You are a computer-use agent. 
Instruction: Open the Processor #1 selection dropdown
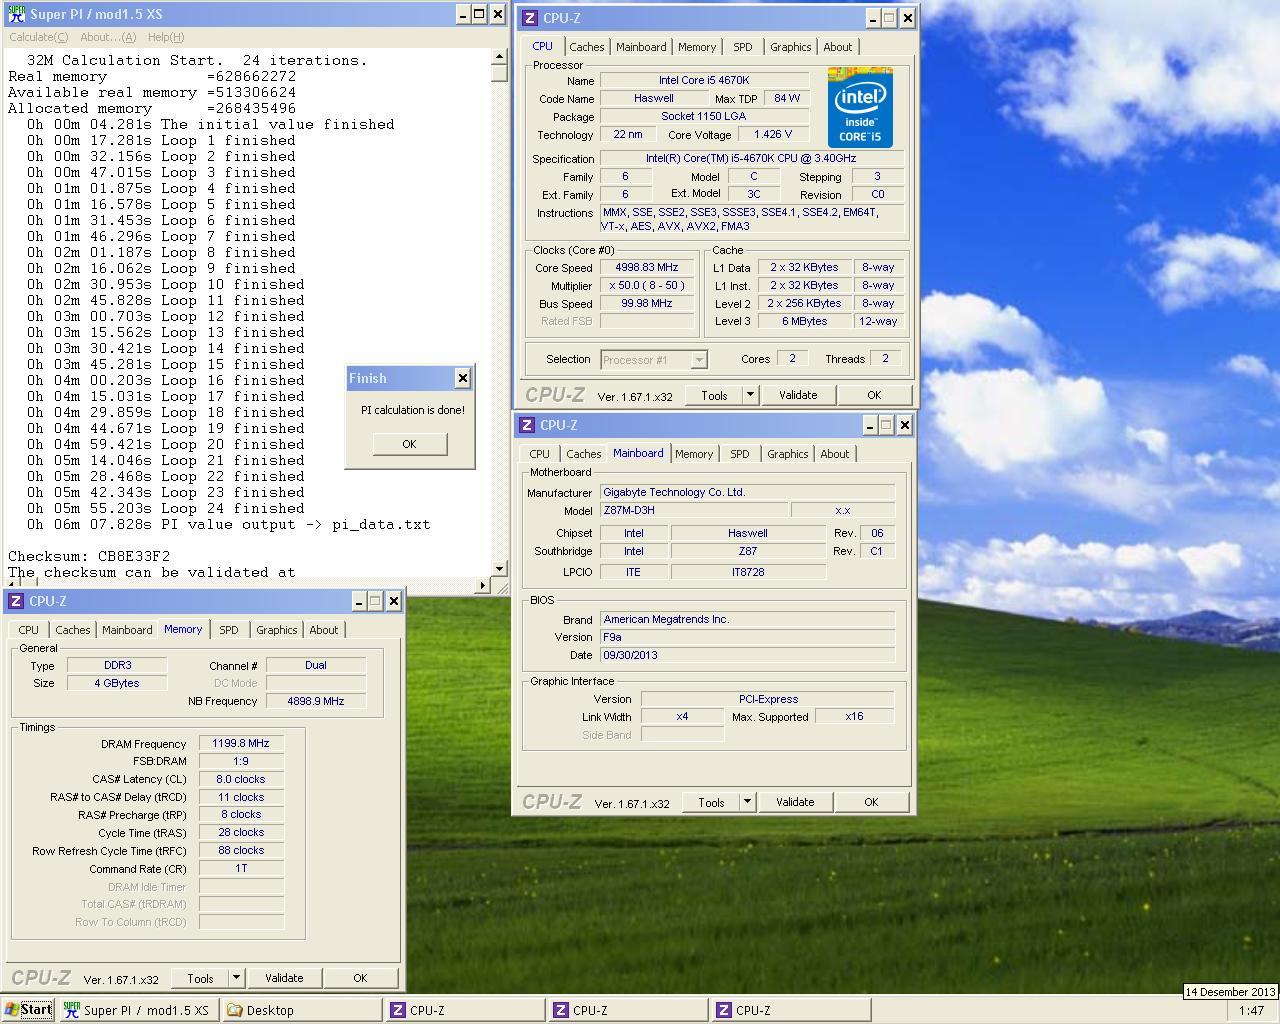point(699,360)
